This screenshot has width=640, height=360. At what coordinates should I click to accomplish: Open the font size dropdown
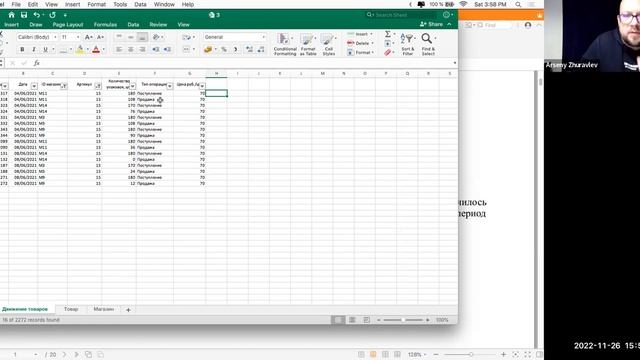click(78, 37)
